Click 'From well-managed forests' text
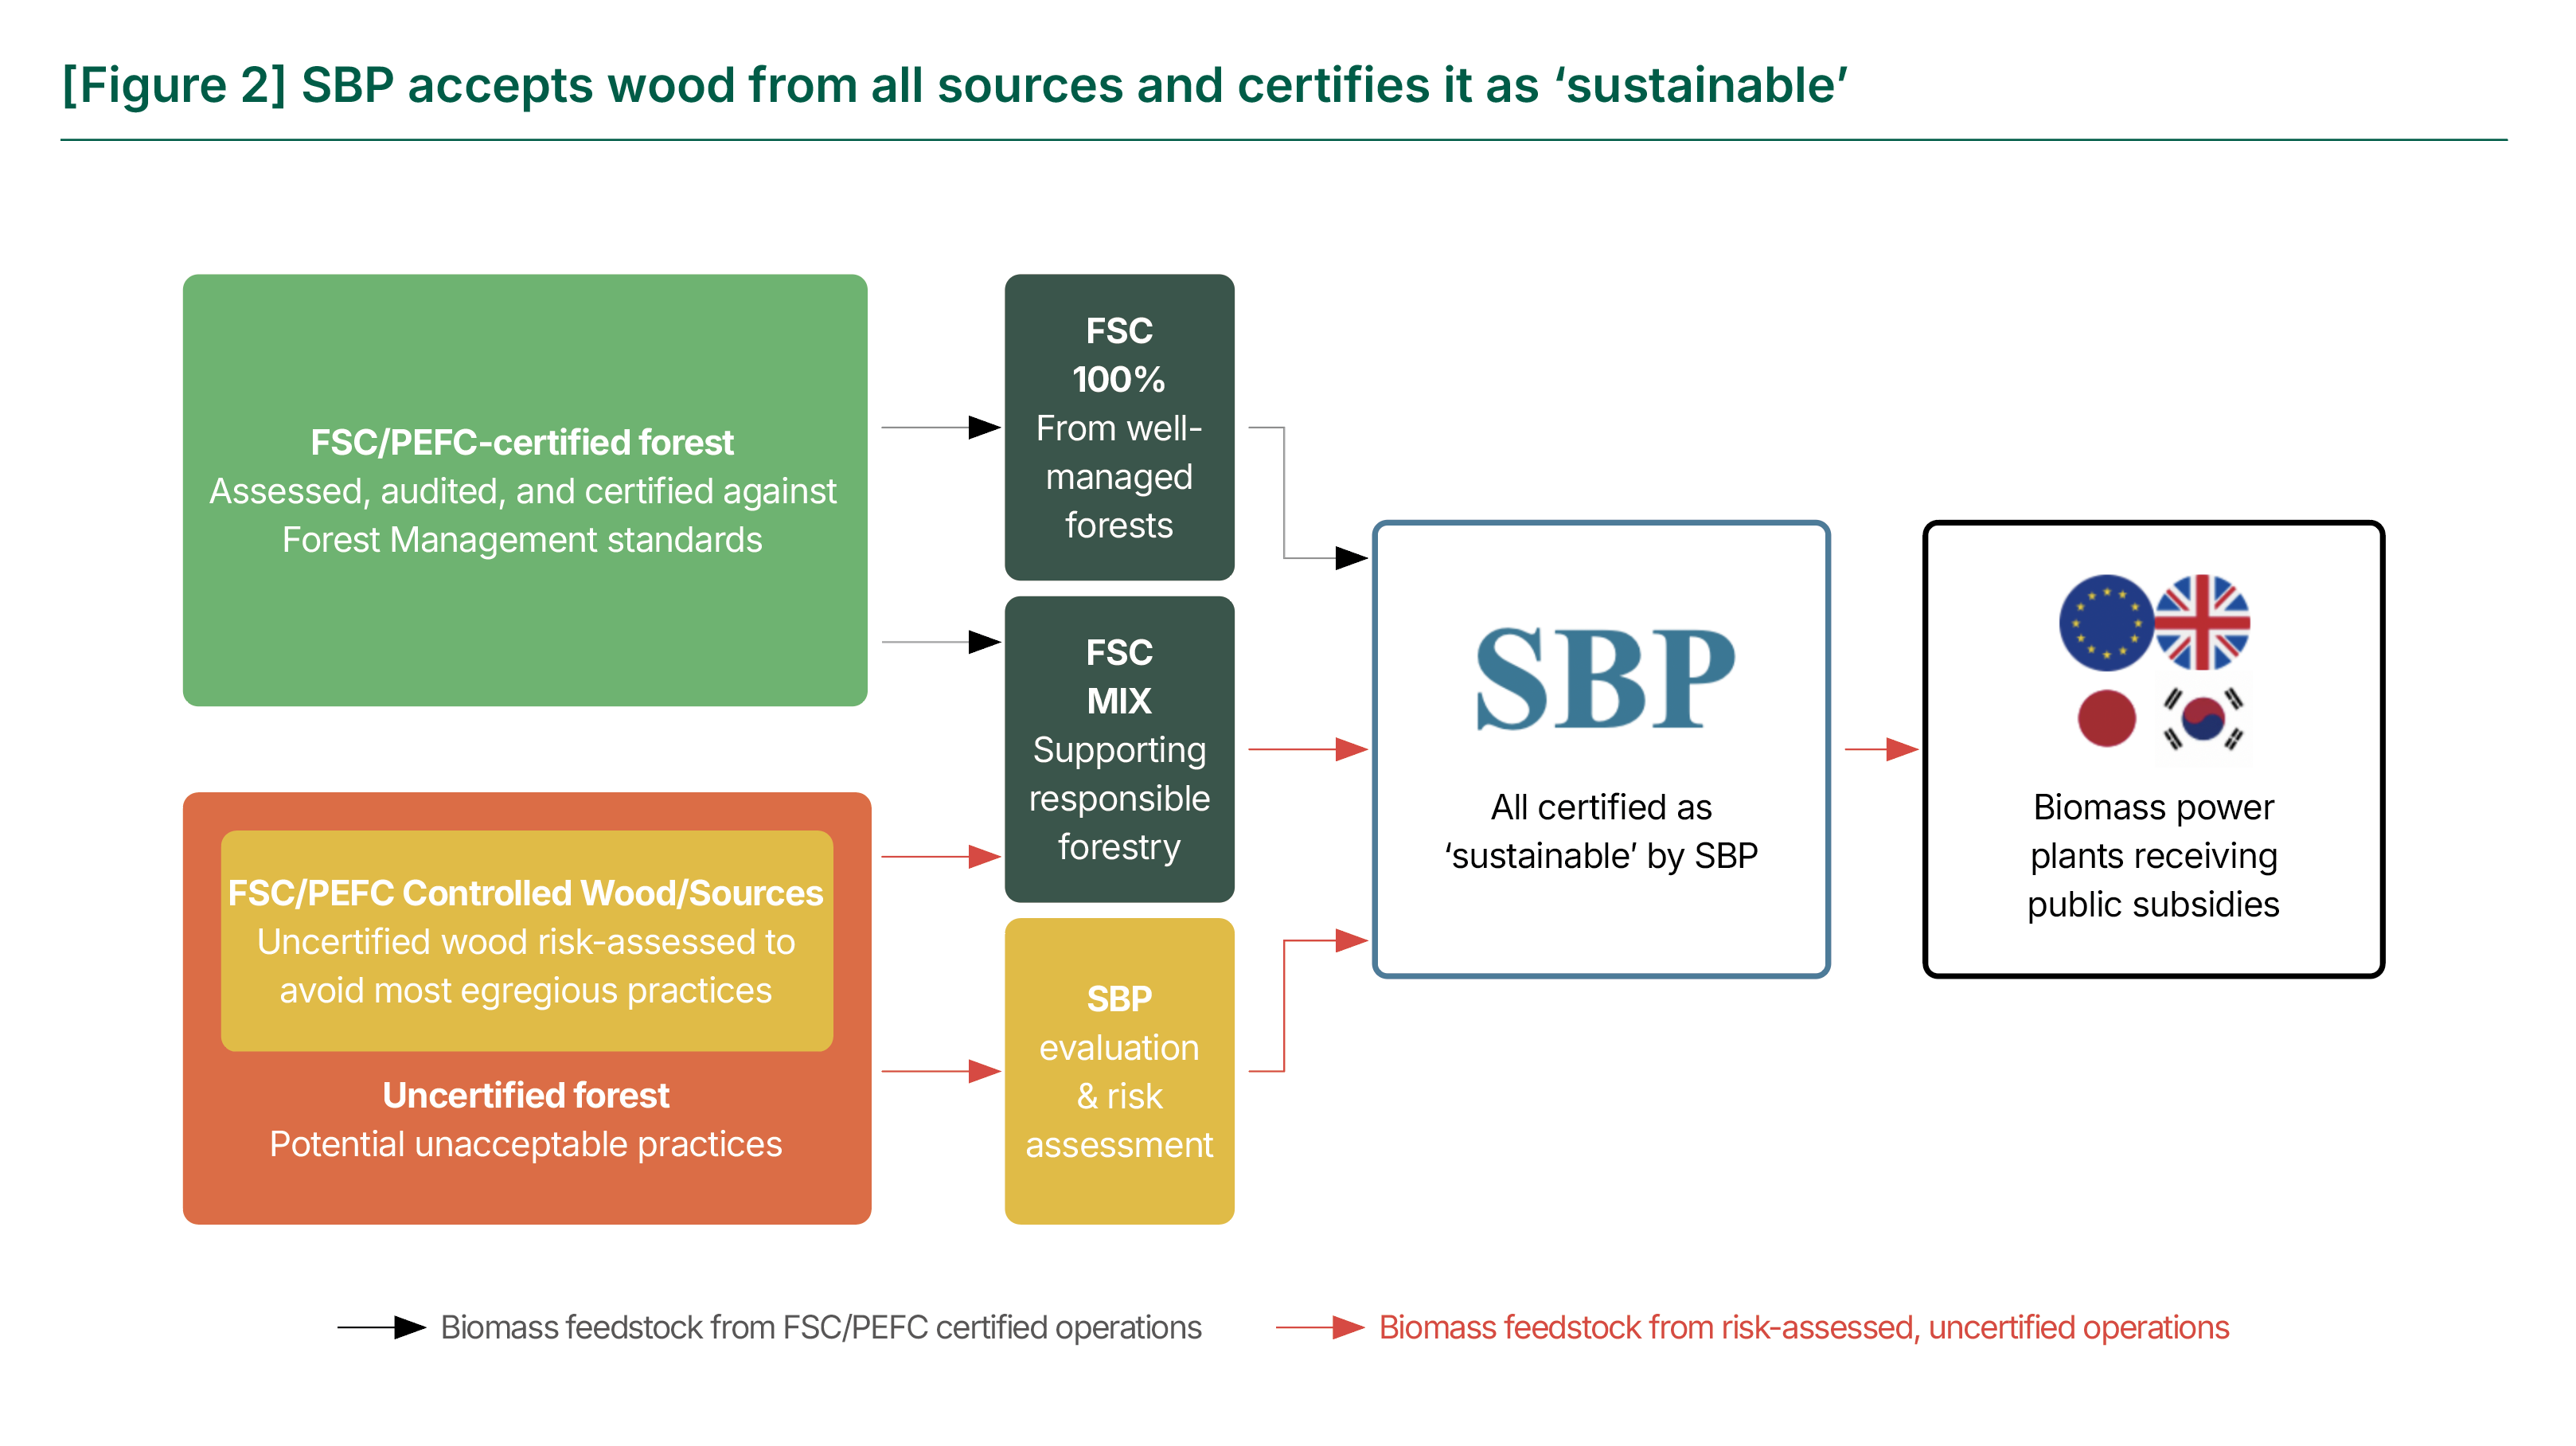The height and width of the screenshot is (1446, 2576). pyautogui.click(x=1119, y=476)
